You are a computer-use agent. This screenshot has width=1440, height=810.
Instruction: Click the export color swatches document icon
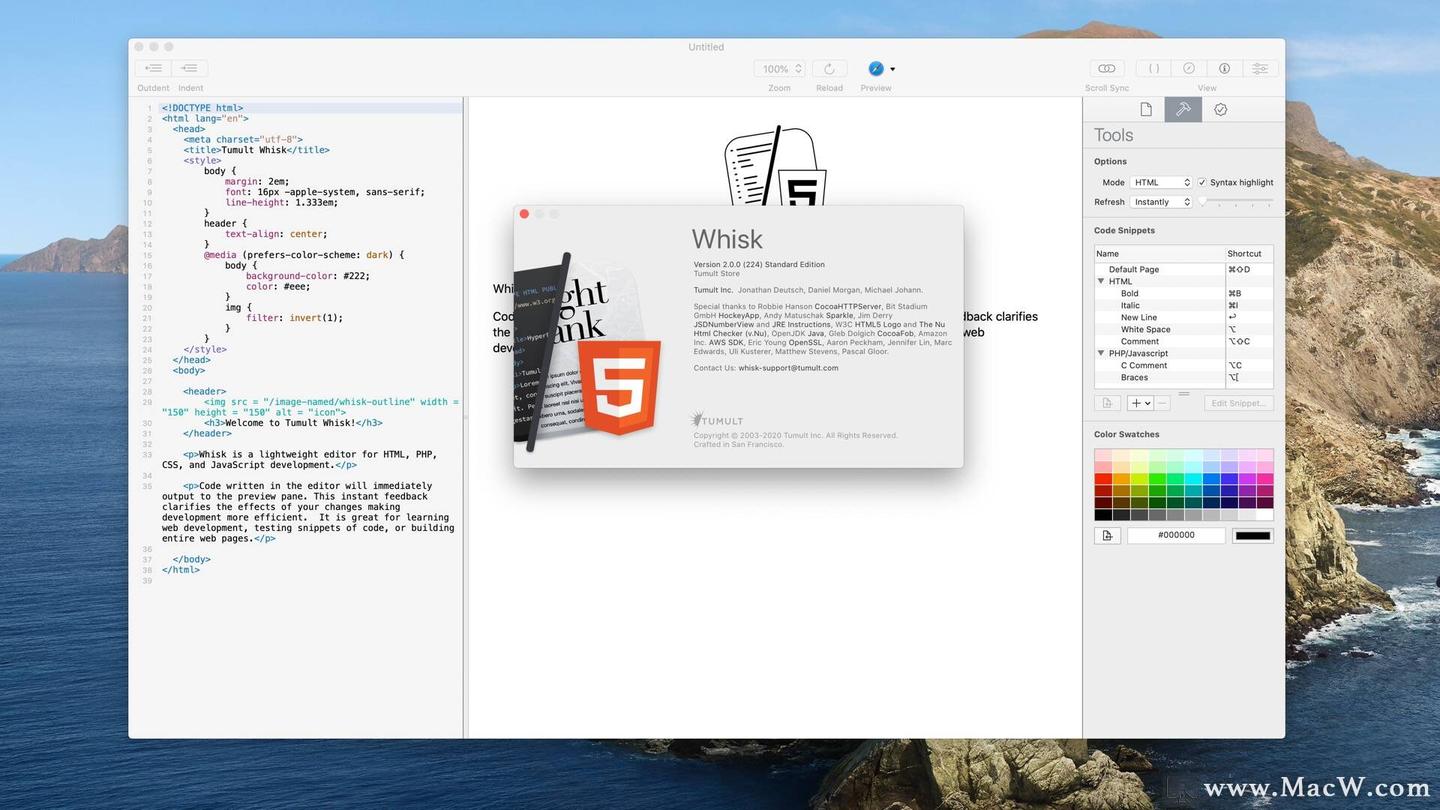(x=1106, y=535)
